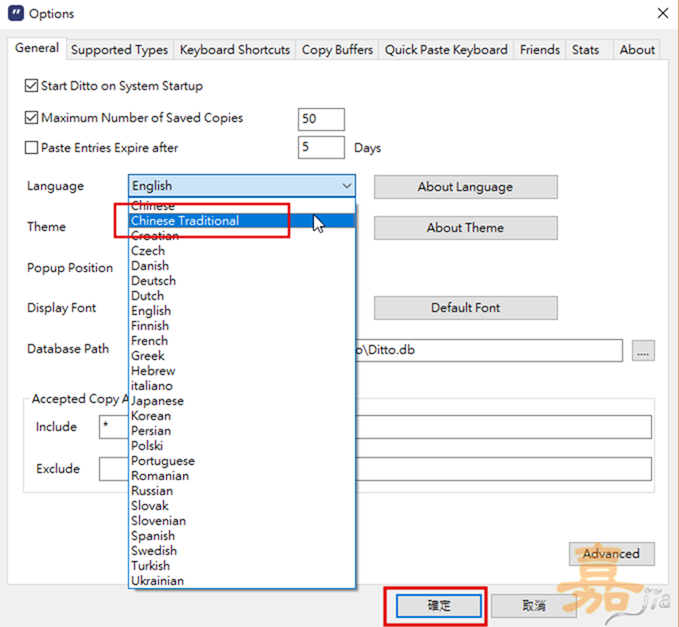This screenshot has width=679, height=627.
Task: Open the Keyboard Shortcuts tab
Action: (x=235, y=50)
